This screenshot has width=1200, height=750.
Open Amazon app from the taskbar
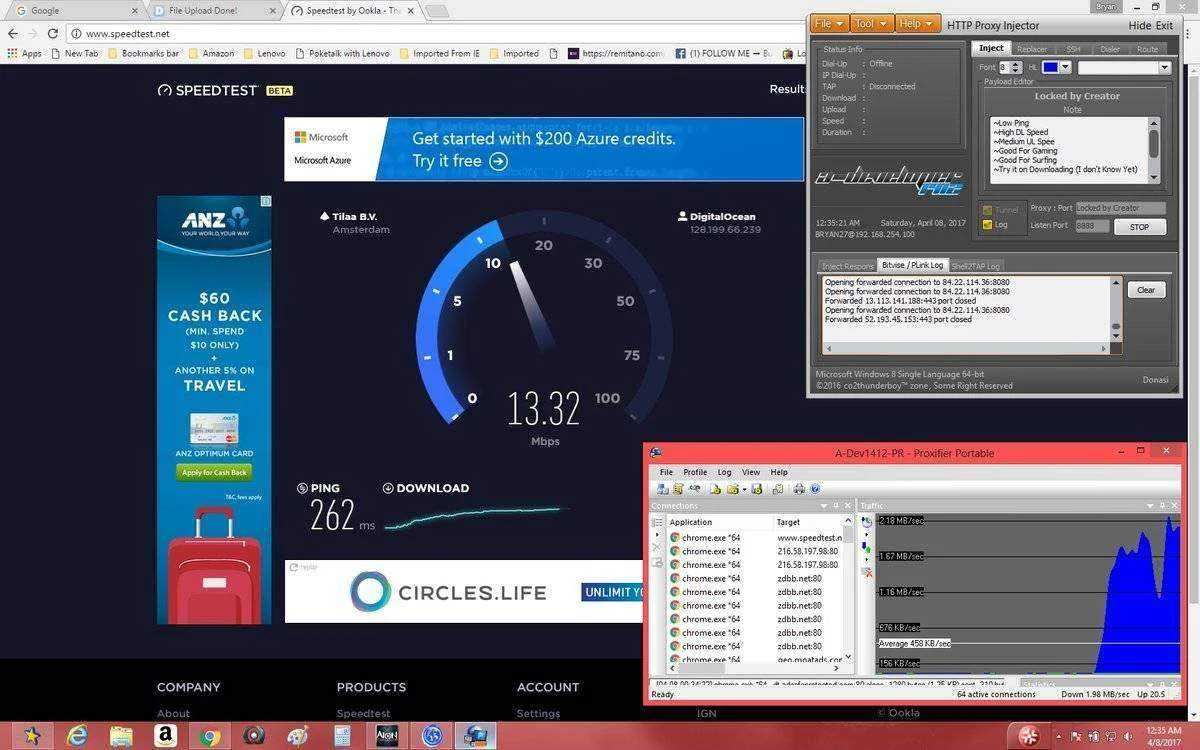point(165,736)
